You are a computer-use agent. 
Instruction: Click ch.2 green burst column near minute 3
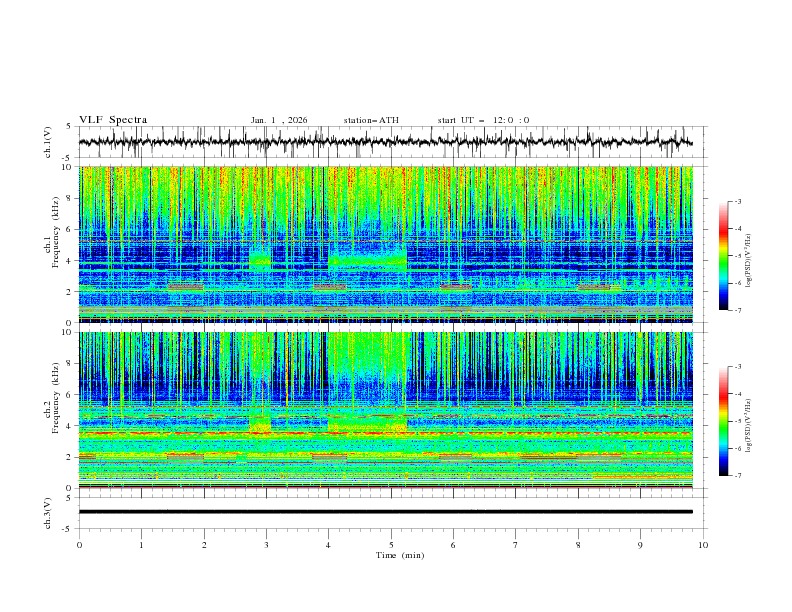[260, 381]
